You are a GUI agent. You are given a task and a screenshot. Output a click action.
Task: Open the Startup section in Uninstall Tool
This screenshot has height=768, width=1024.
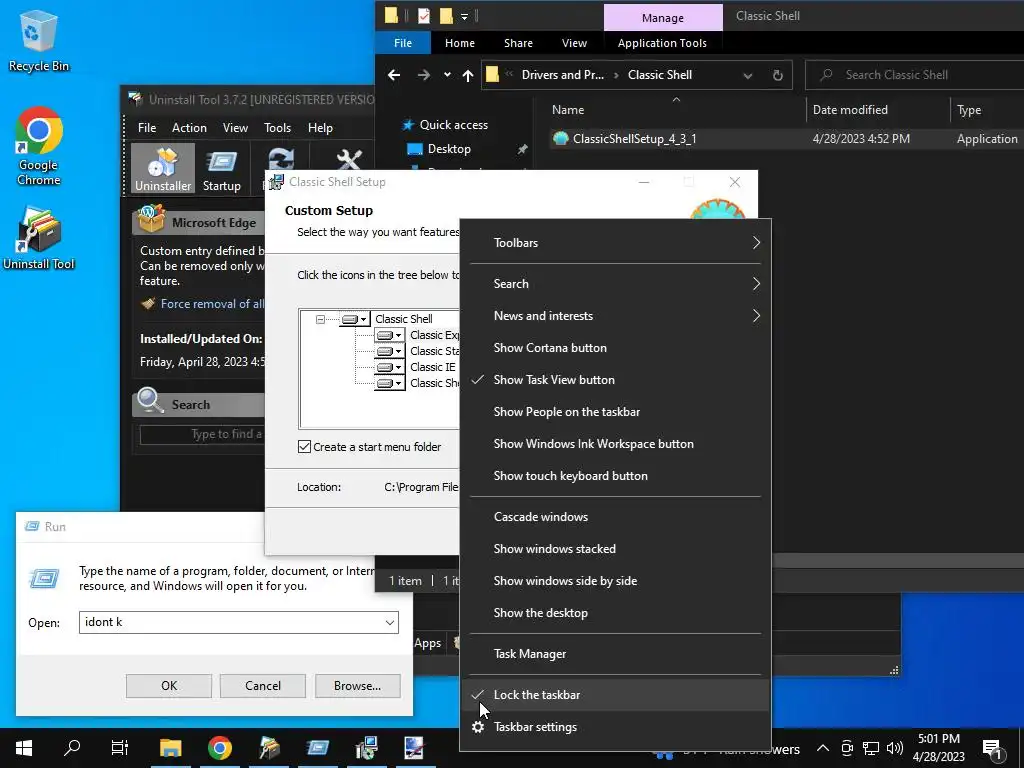point(221,169)
